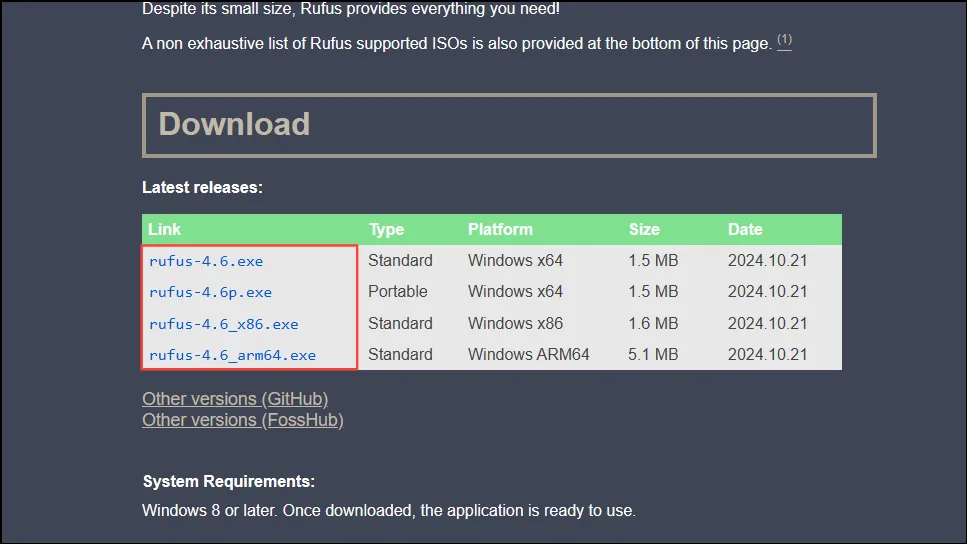This screenshot has width=967, height=544.
Task: Open Other versions (FossHub) link
Action: pos(242,420)
